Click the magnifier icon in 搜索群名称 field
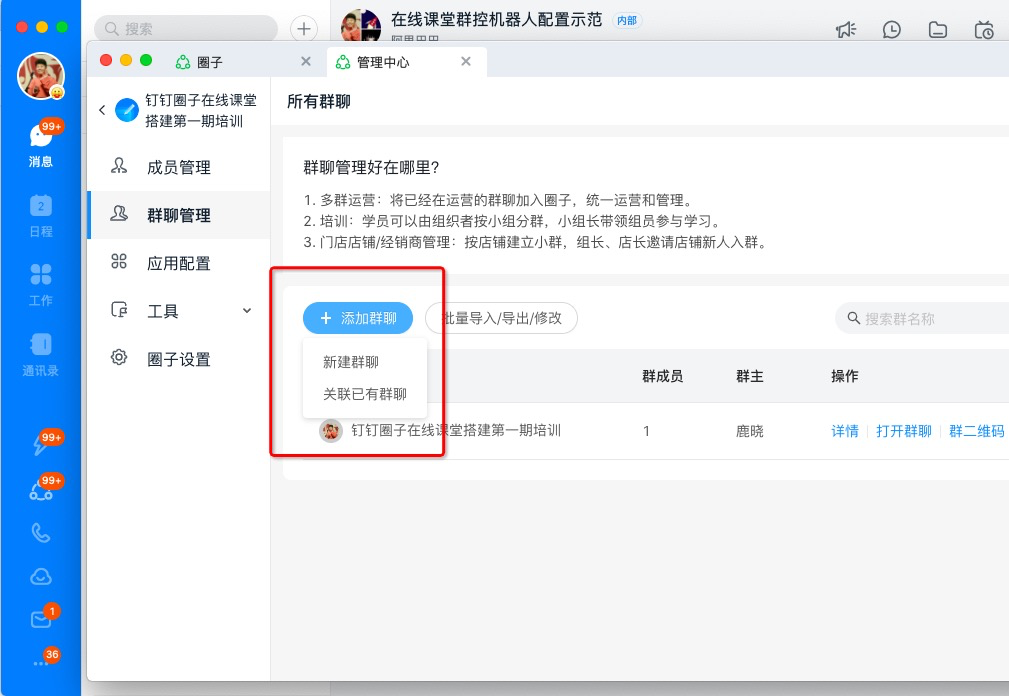Viewport: 1009px width, 696px height. click(853, 318)
